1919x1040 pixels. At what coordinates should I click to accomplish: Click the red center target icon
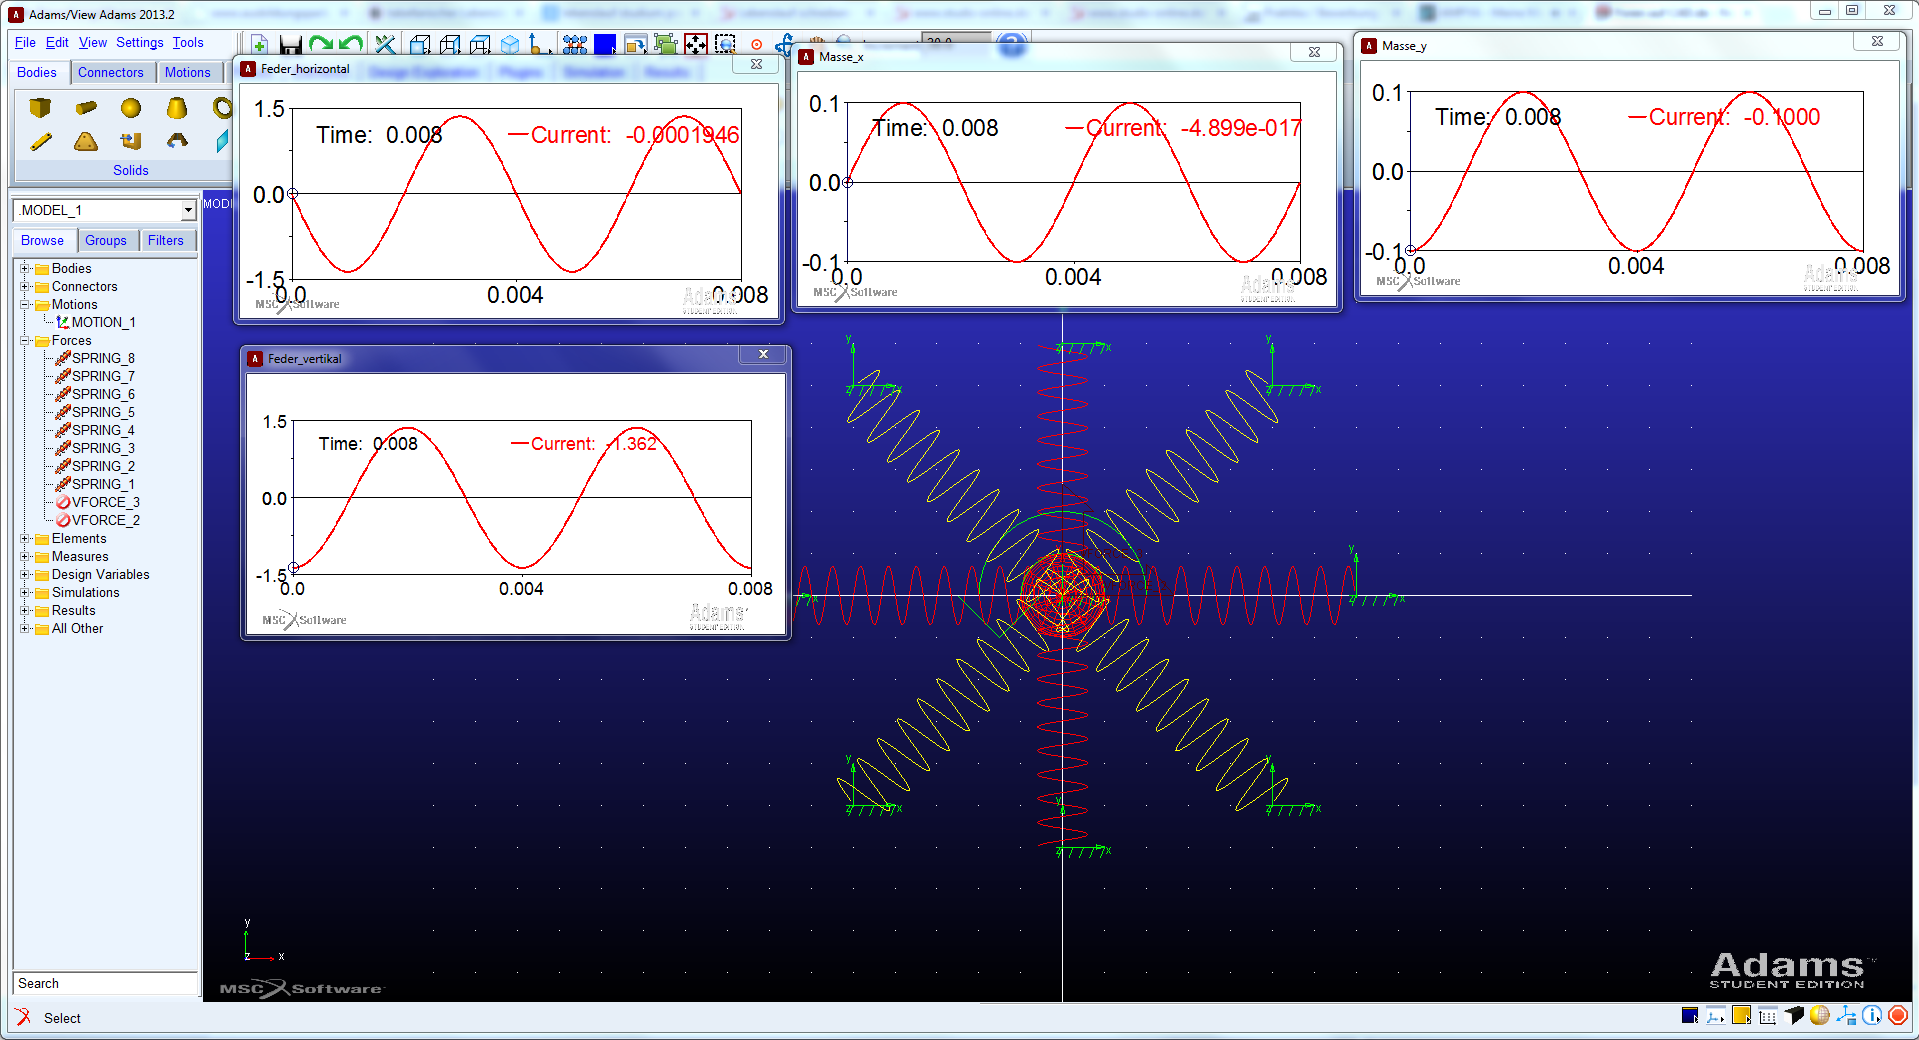756,45
